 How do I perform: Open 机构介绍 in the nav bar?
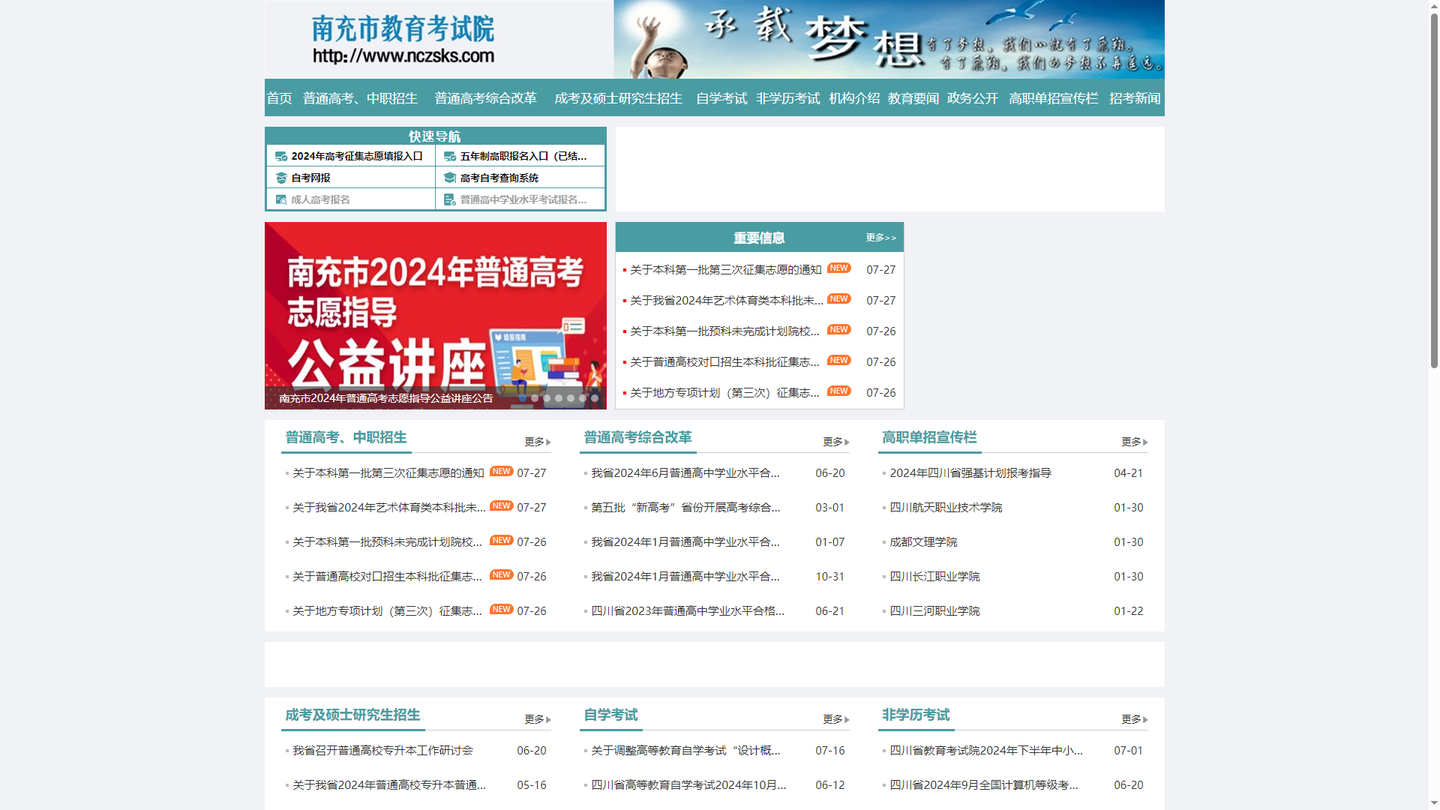click(854, 98)
